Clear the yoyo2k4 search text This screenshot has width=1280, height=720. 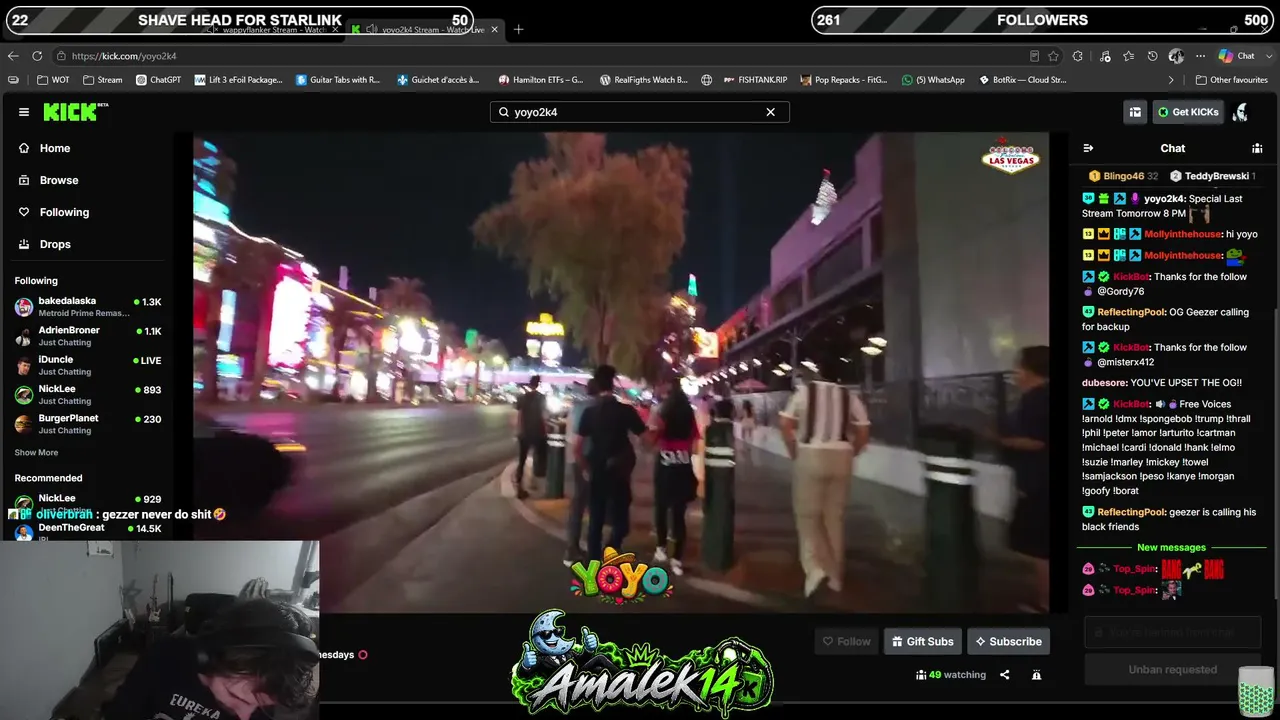[770, 112]
